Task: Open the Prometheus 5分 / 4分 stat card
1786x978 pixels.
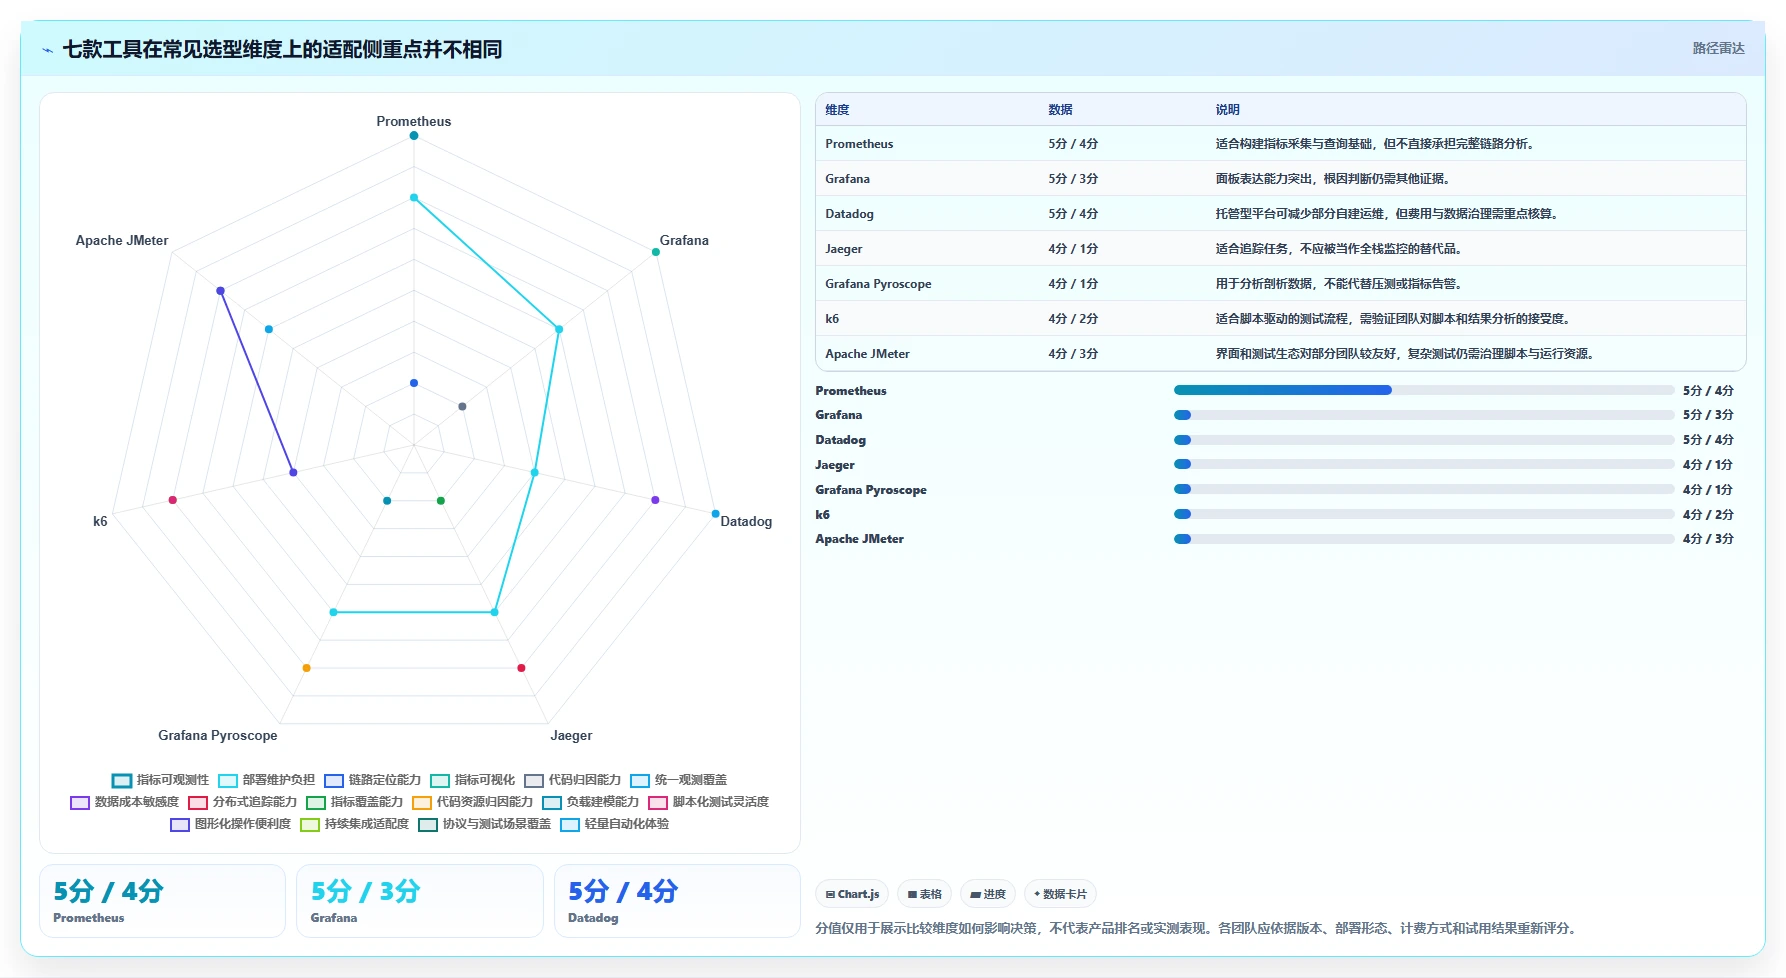Action: (x=162, y=901)
